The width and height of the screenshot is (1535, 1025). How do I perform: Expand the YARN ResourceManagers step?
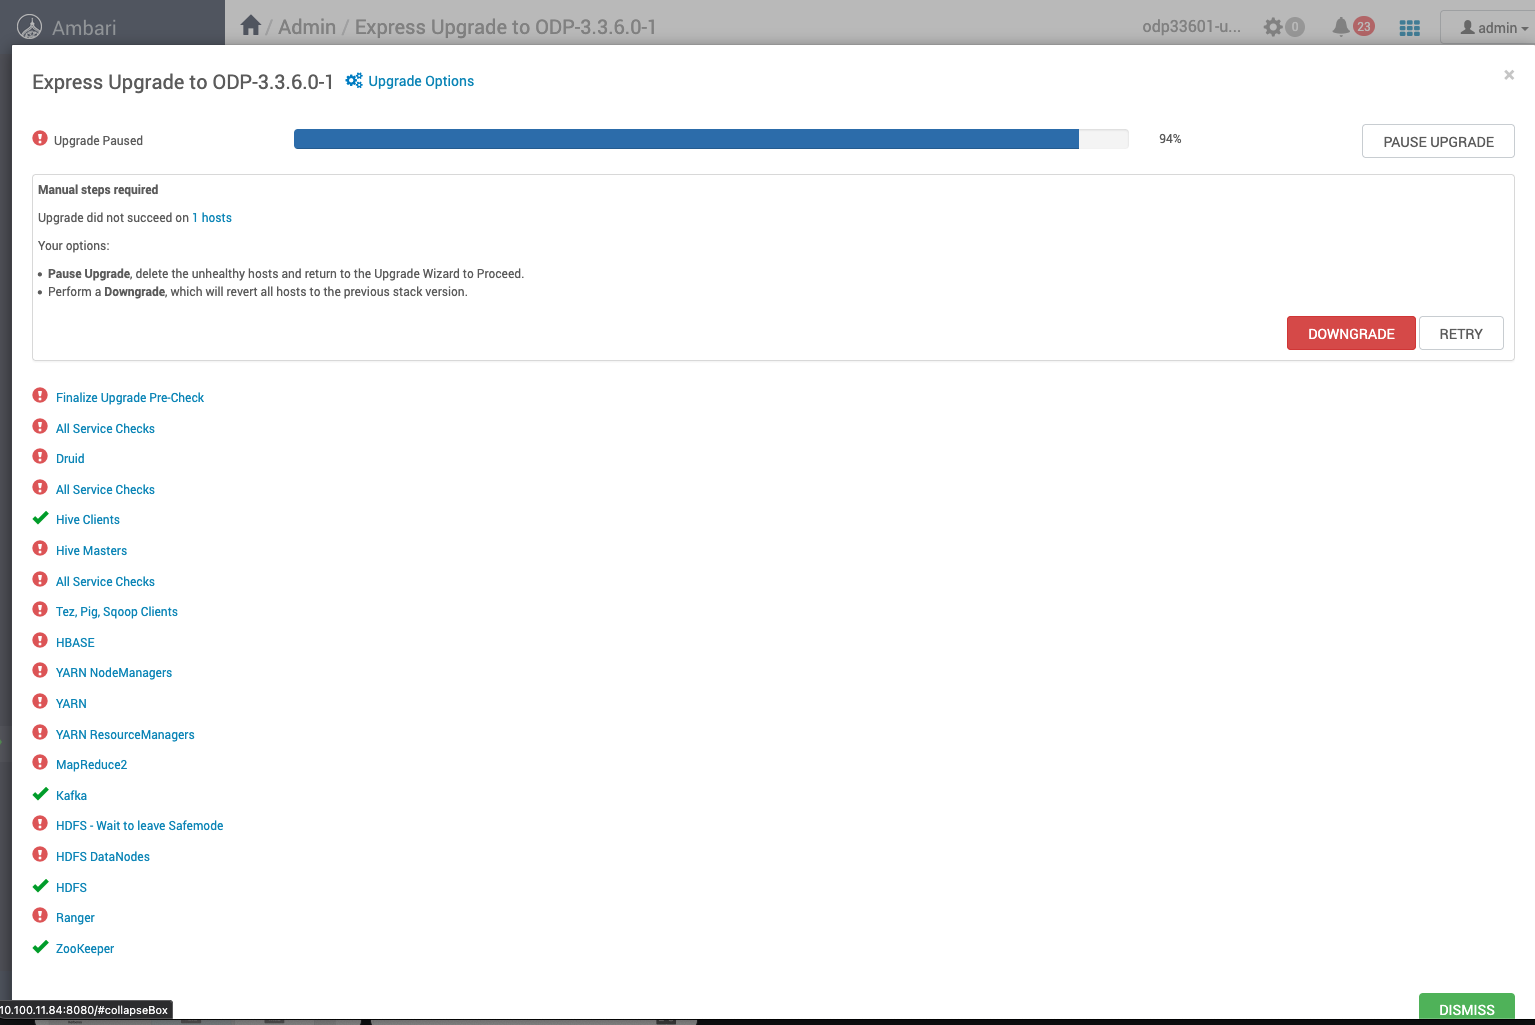click(x=125, y=735)
